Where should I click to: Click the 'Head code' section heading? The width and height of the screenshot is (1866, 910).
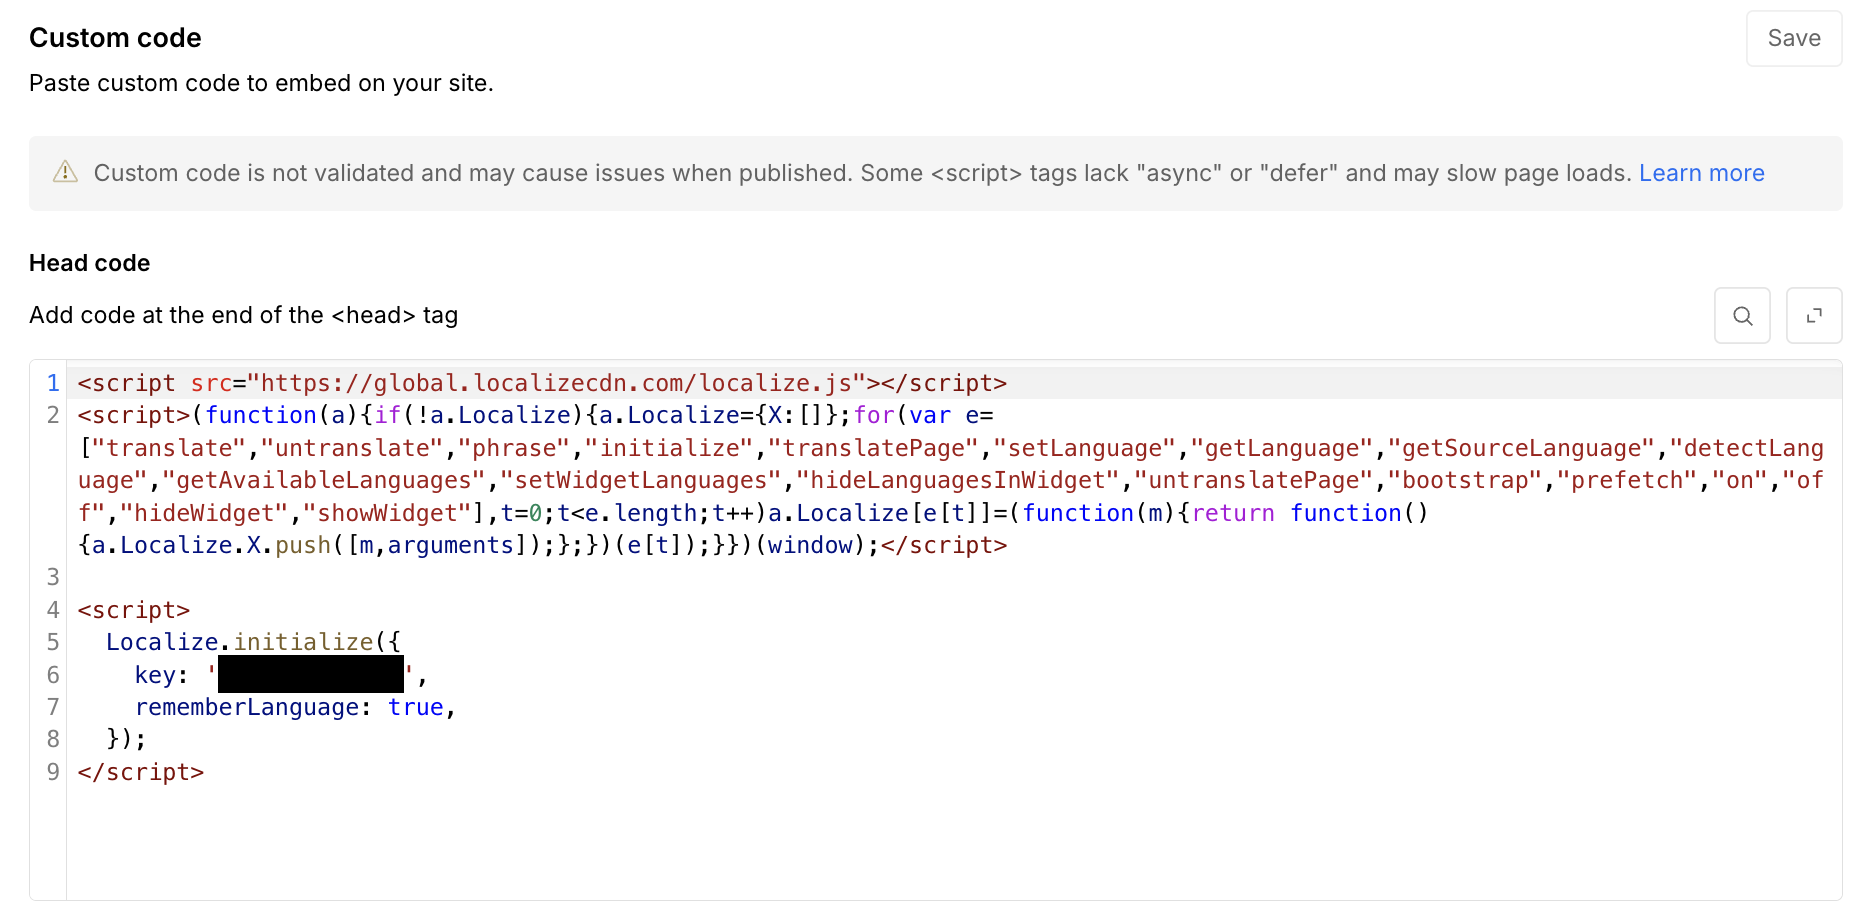click(90, 263)
